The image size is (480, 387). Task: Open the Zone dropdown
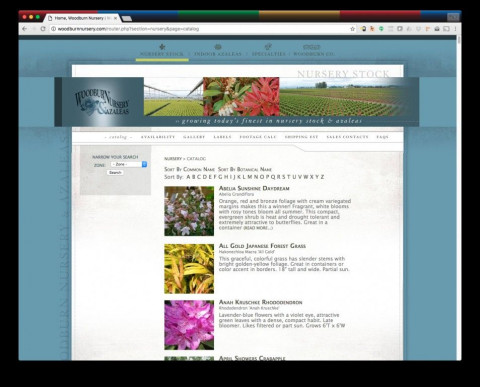point(129,164)
